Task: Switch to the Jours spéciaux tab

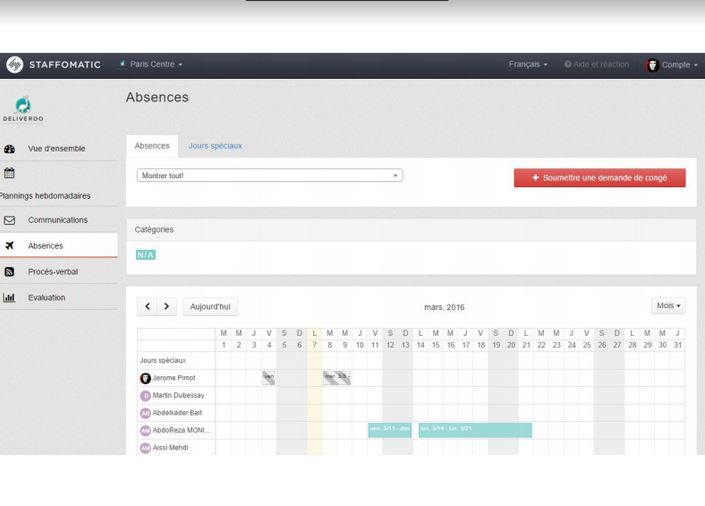Action: click(x=215, y=146)
